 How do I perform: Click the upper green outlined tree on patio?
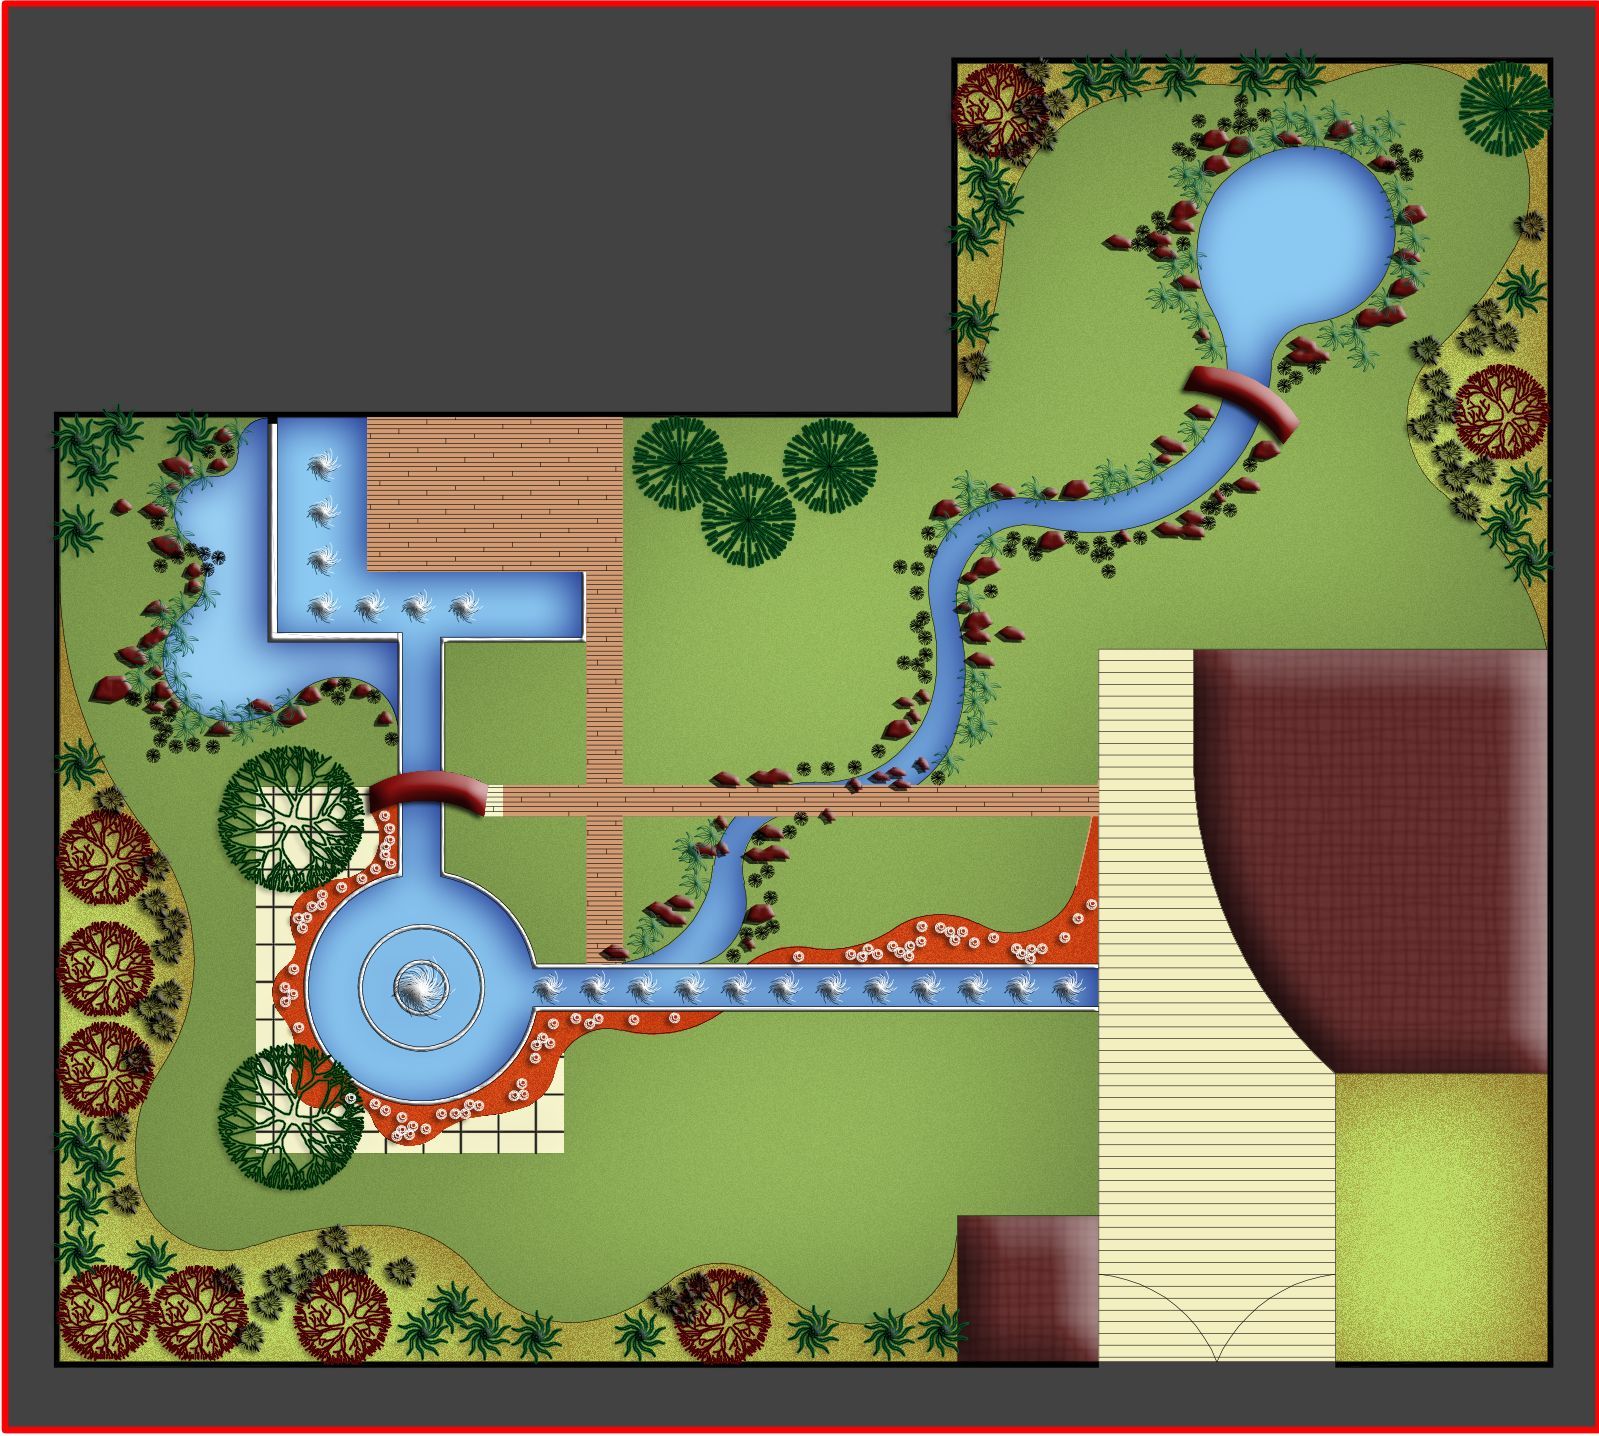coord(291,818)
